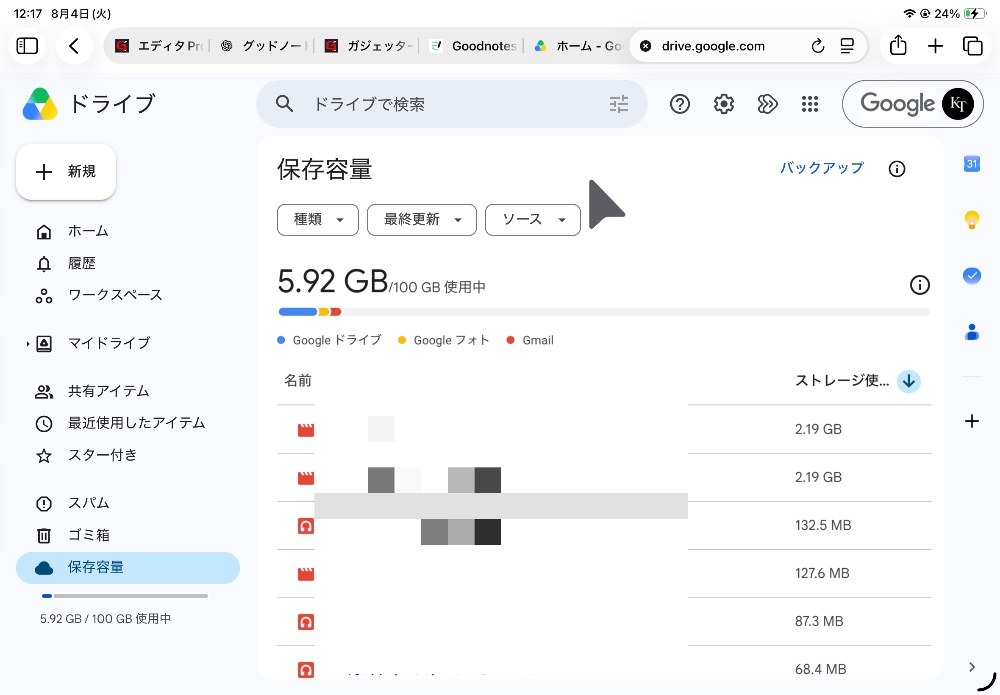Switch to the ガジェッター tab
Screen dimensions: 1000x695
pos(367,46)
